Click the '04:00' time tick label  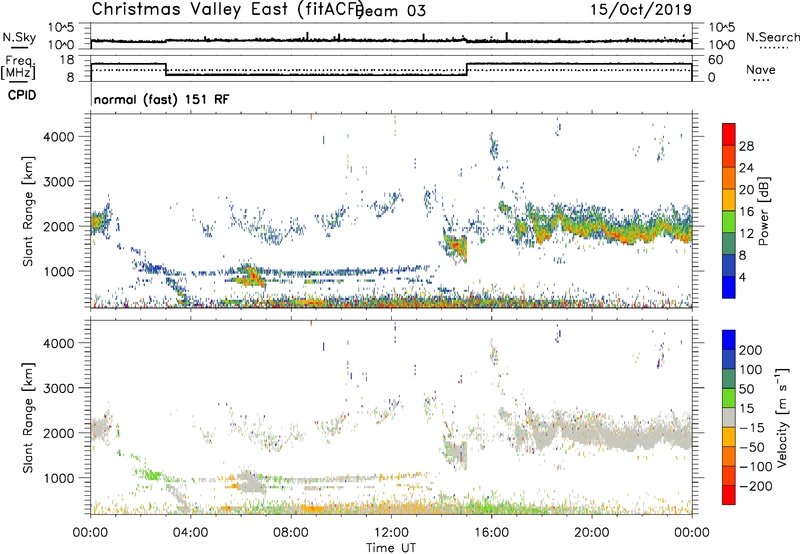tap(190, 533)
